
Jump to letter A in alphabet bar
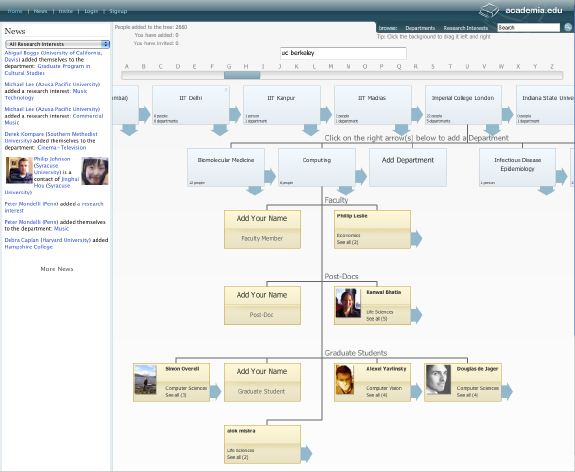click(127, 66)
